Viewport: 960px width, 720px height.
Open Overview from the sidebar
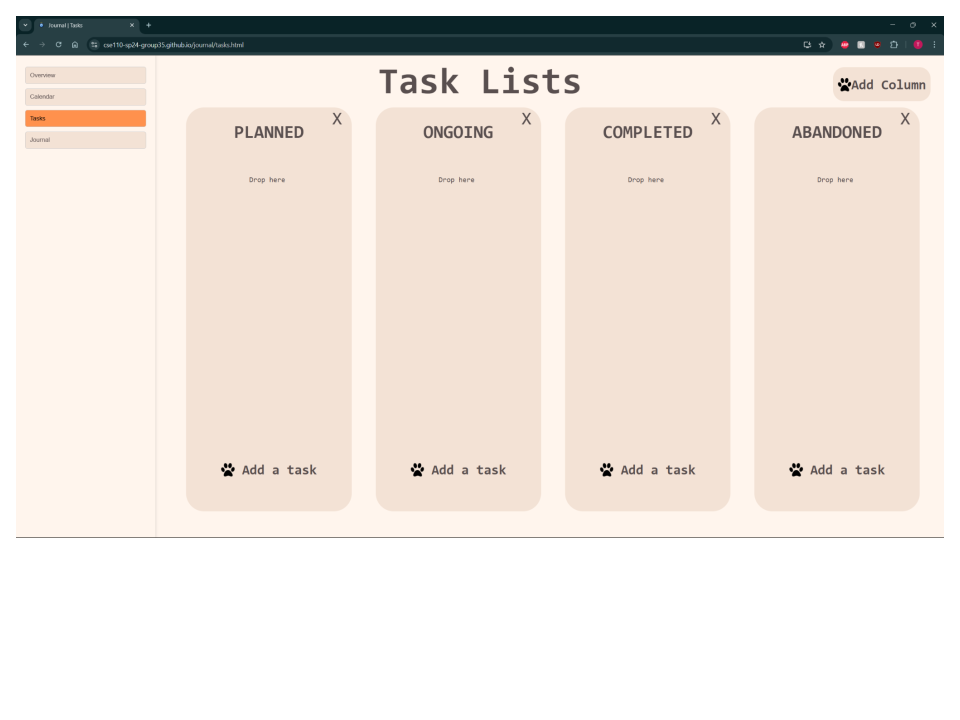click(85, 75)
